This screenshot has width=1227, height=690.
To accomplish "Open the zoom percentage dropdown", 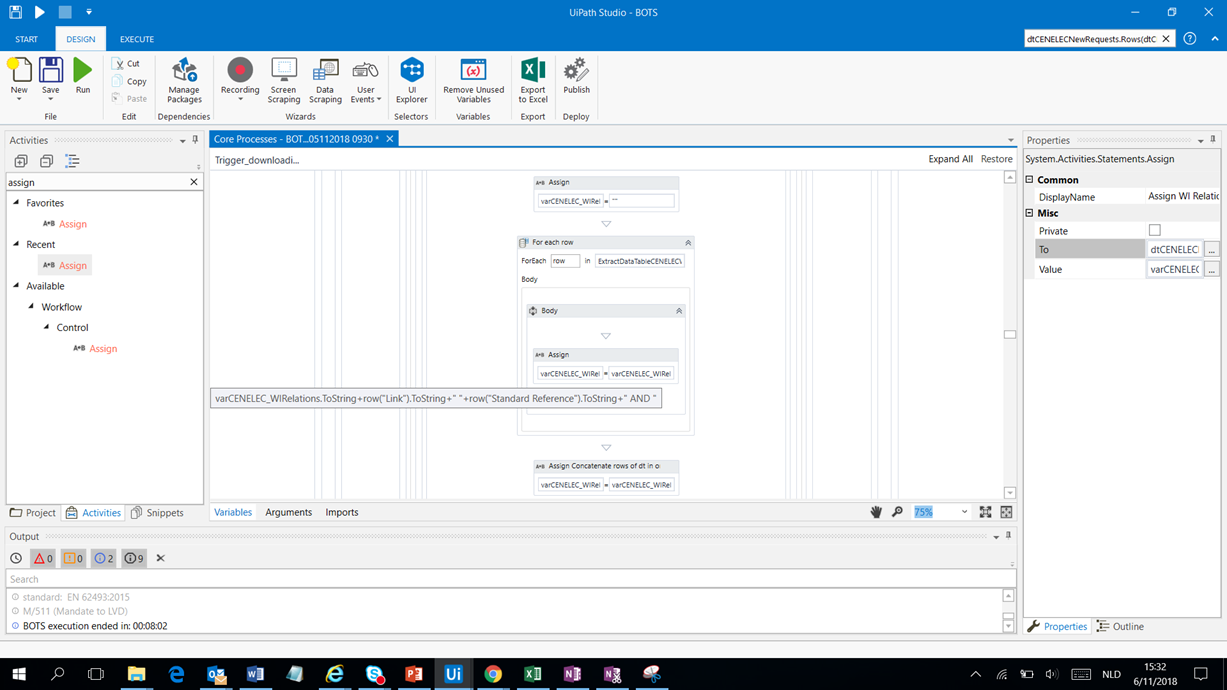I will coord(964,512).
